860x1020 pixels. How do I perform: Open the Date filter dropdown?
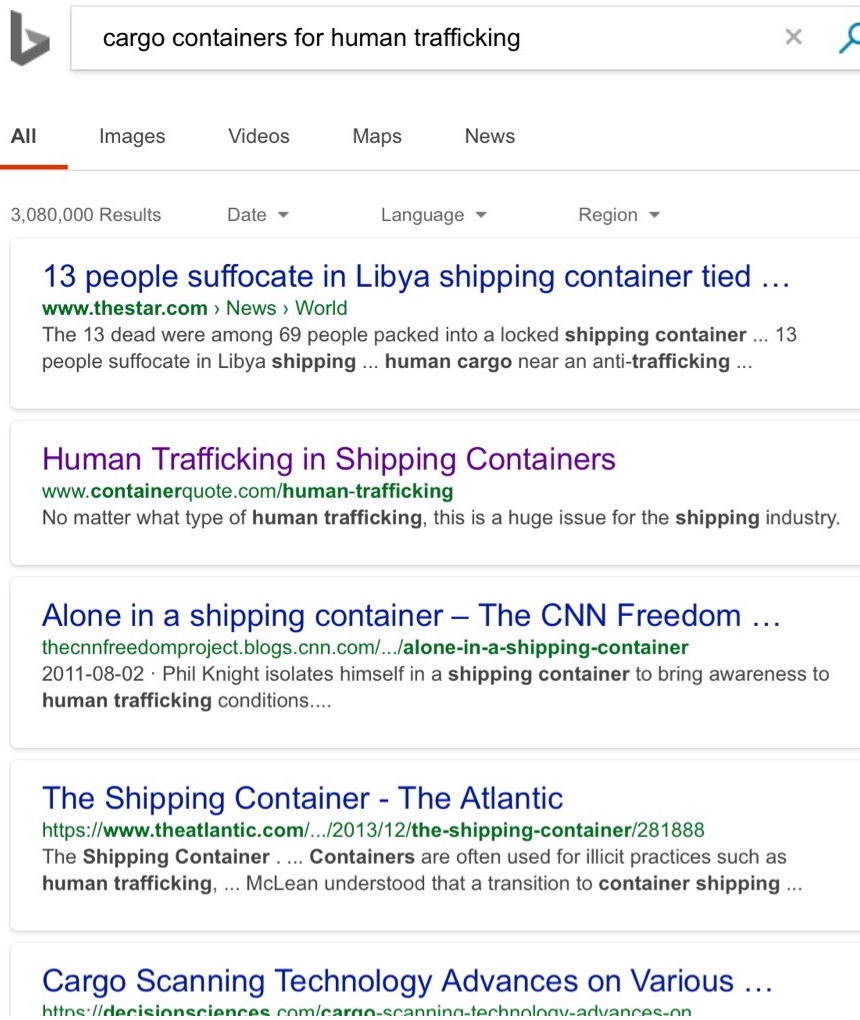[258, 215]
